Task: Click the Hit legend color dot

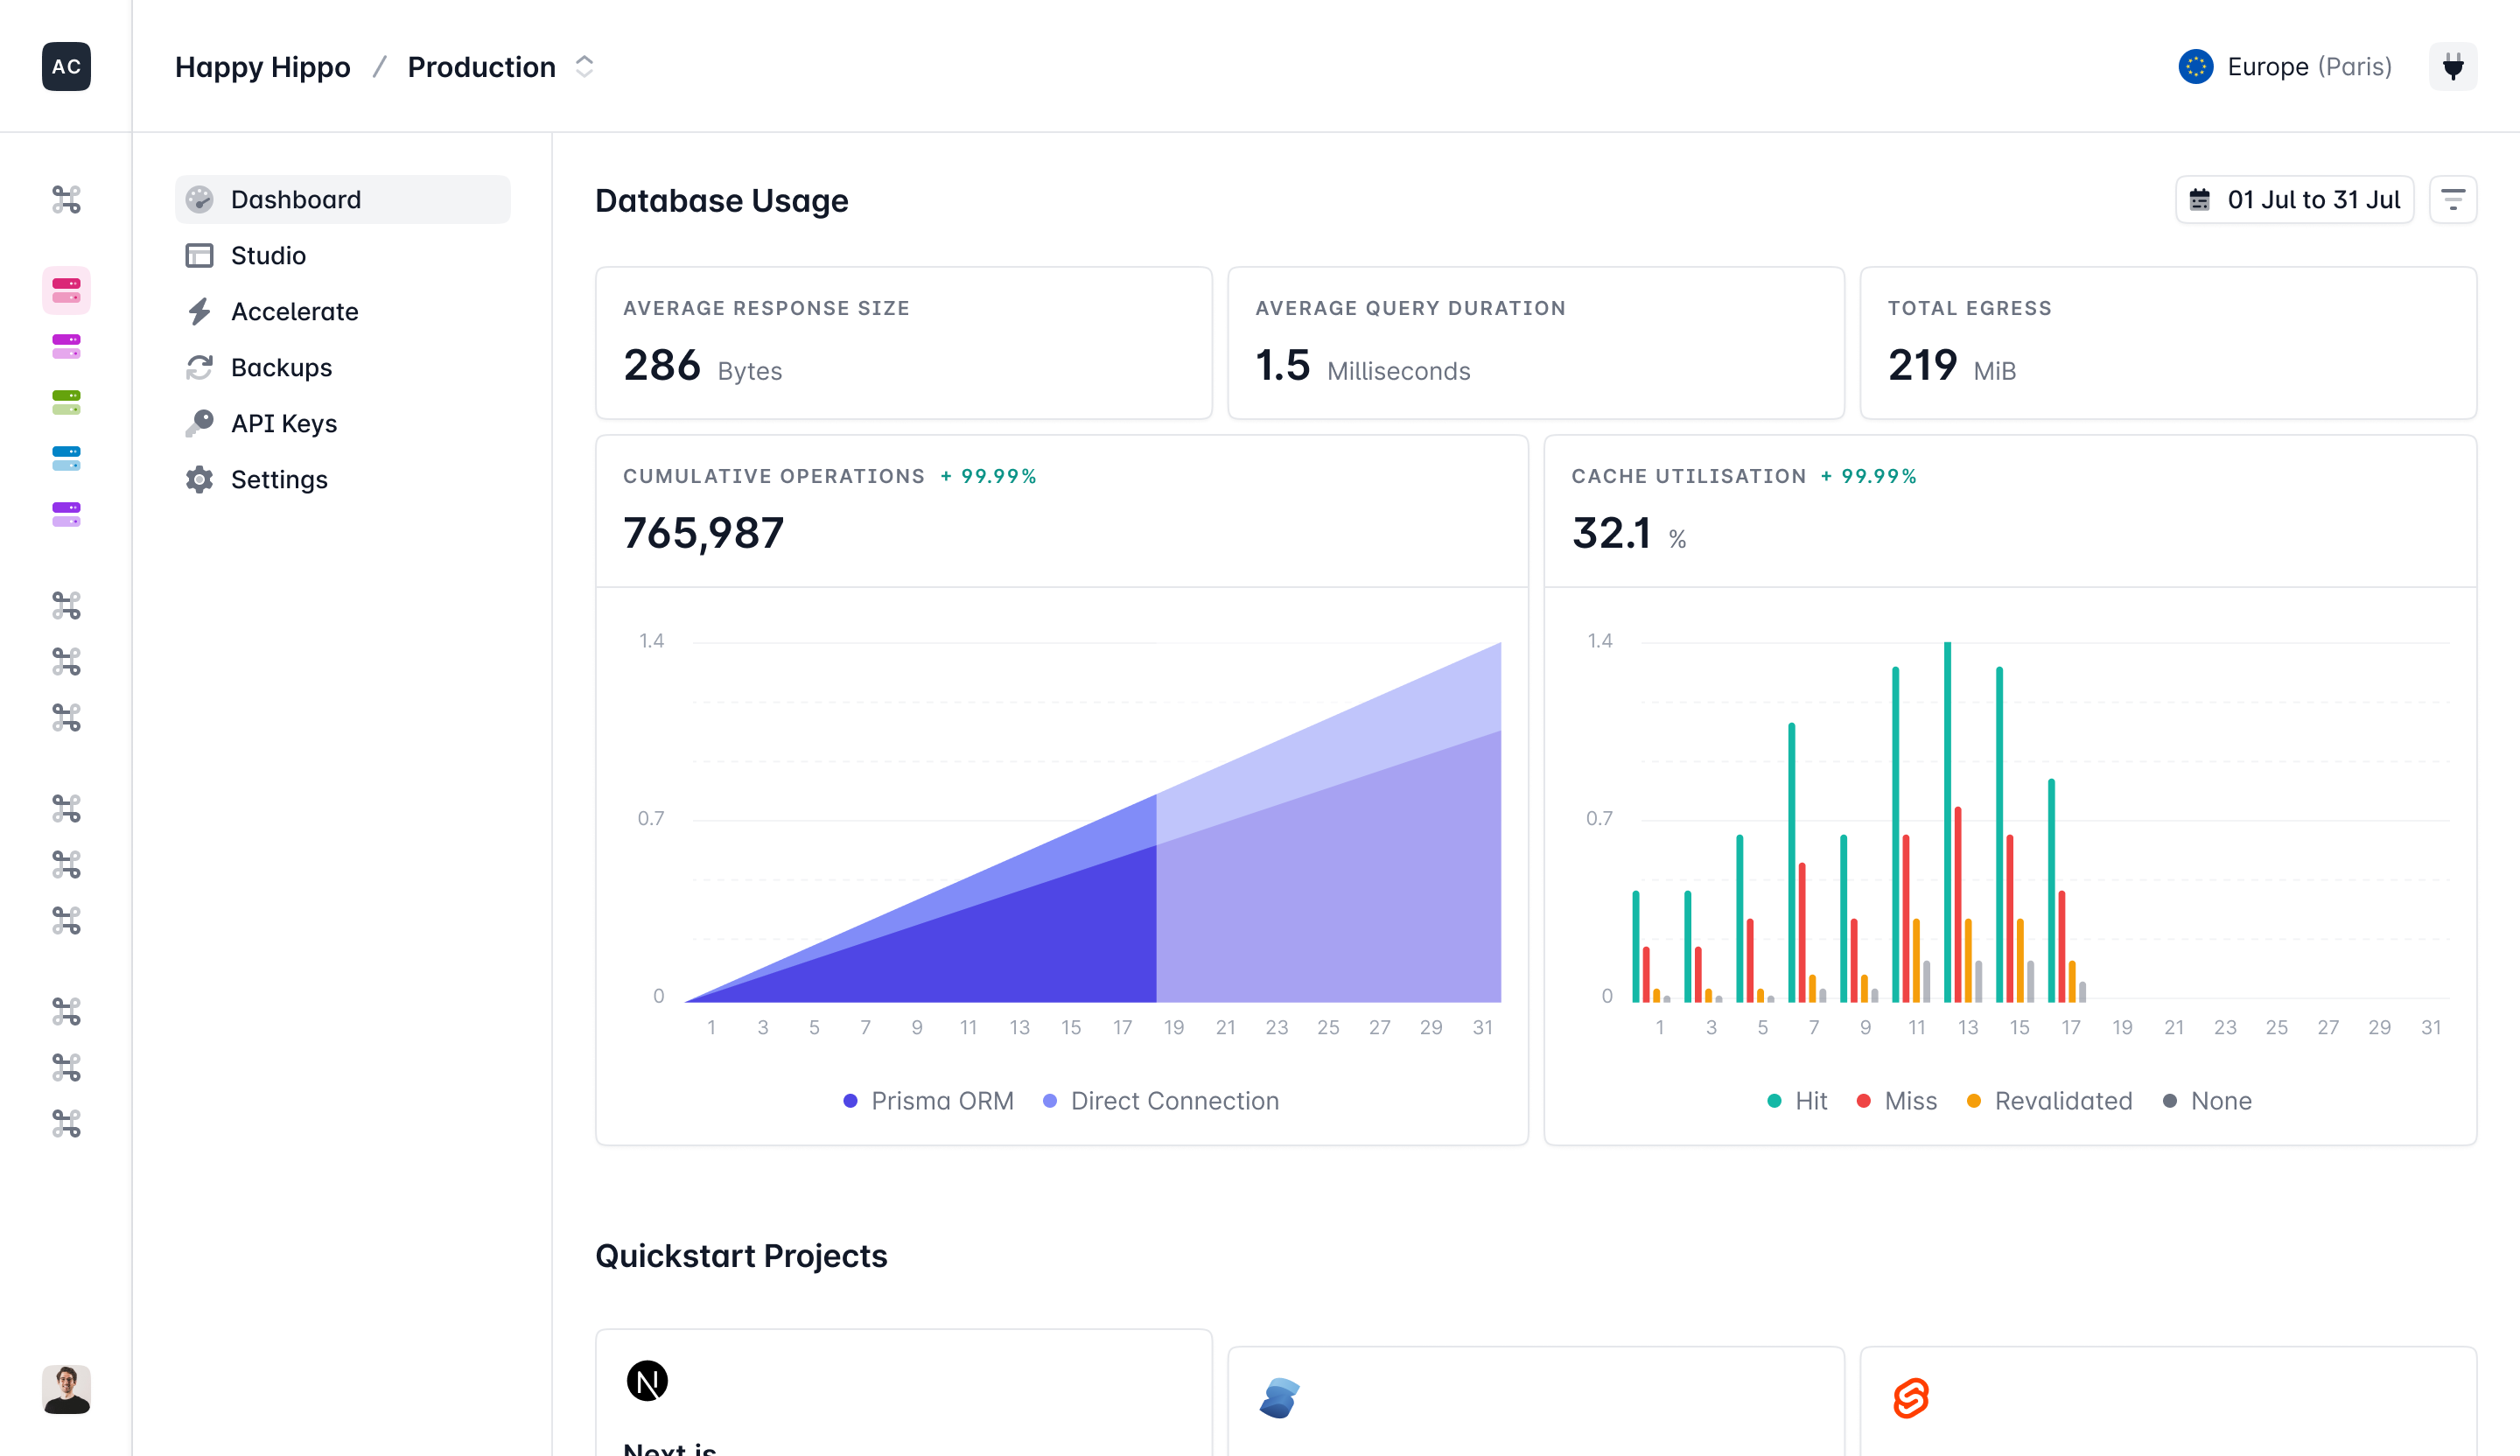Action: coord(1774,1101)
